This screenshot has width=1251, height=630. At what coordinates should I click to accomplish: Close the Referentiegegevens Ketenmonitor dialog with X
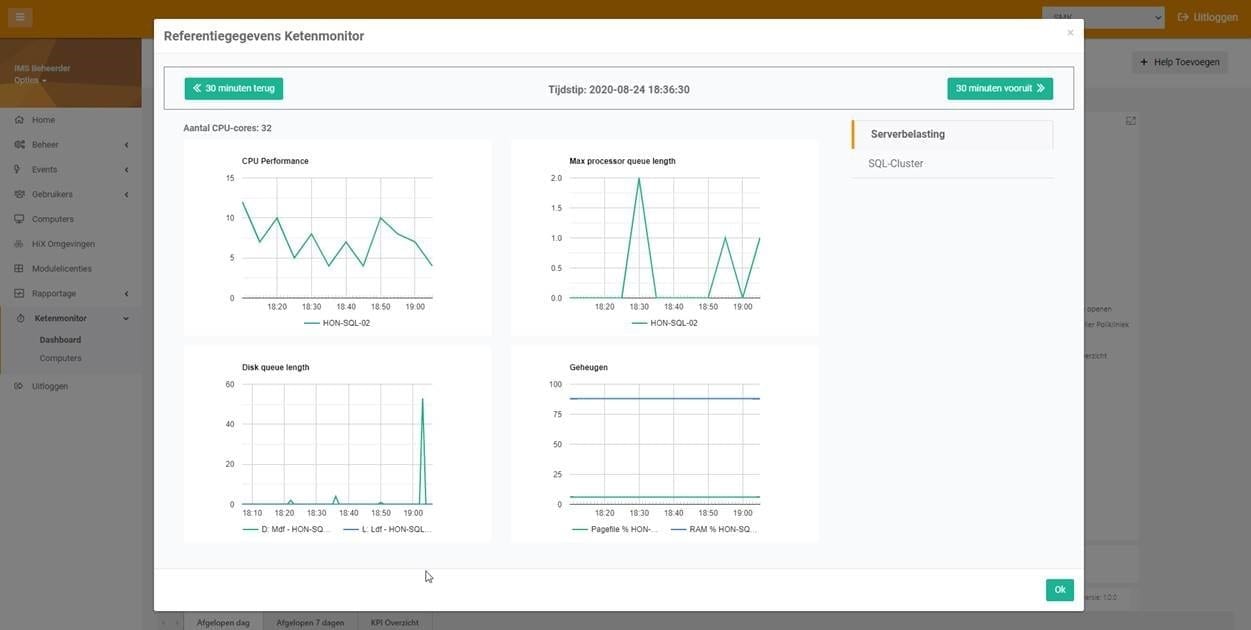pos(1070,33)
